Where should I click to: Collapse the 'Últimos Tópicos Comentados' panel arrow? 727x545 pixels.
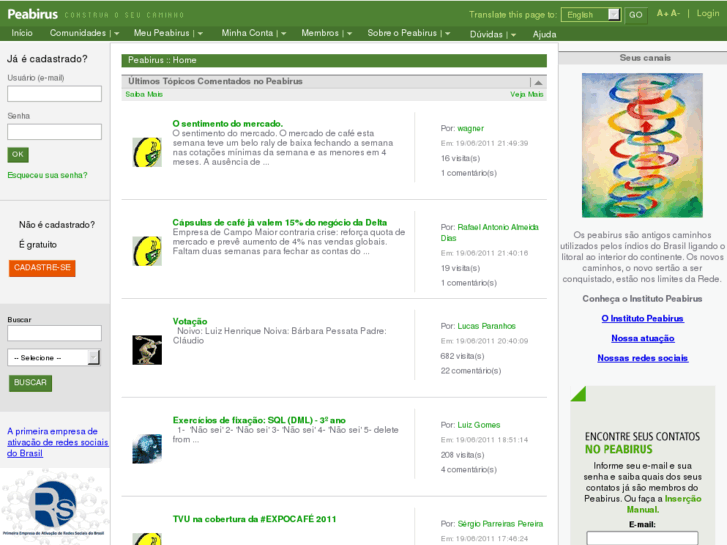[x=538, y=83]
